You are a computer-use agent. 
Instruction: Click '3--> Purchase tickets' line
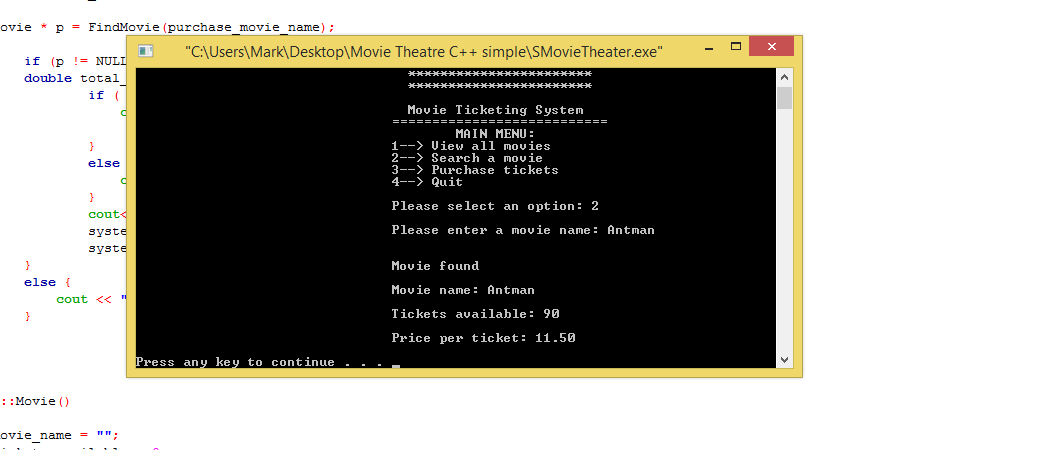click(475, 169)
